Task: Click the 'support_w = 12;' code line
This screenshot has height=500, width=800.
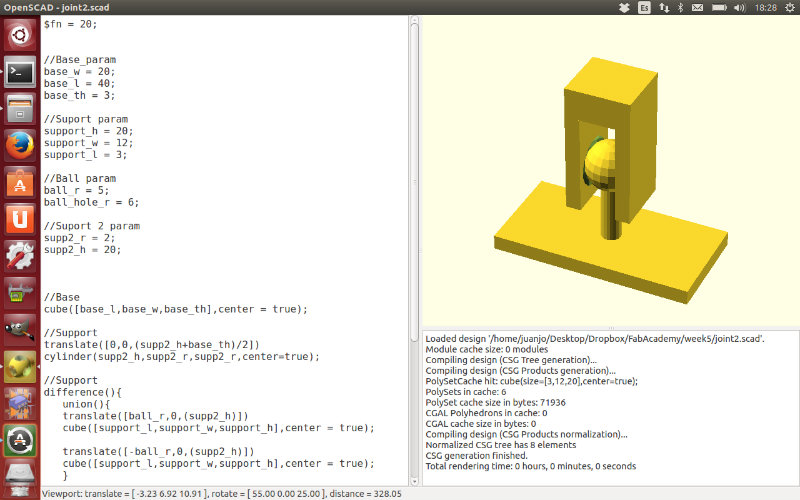Action: (88, 143)
